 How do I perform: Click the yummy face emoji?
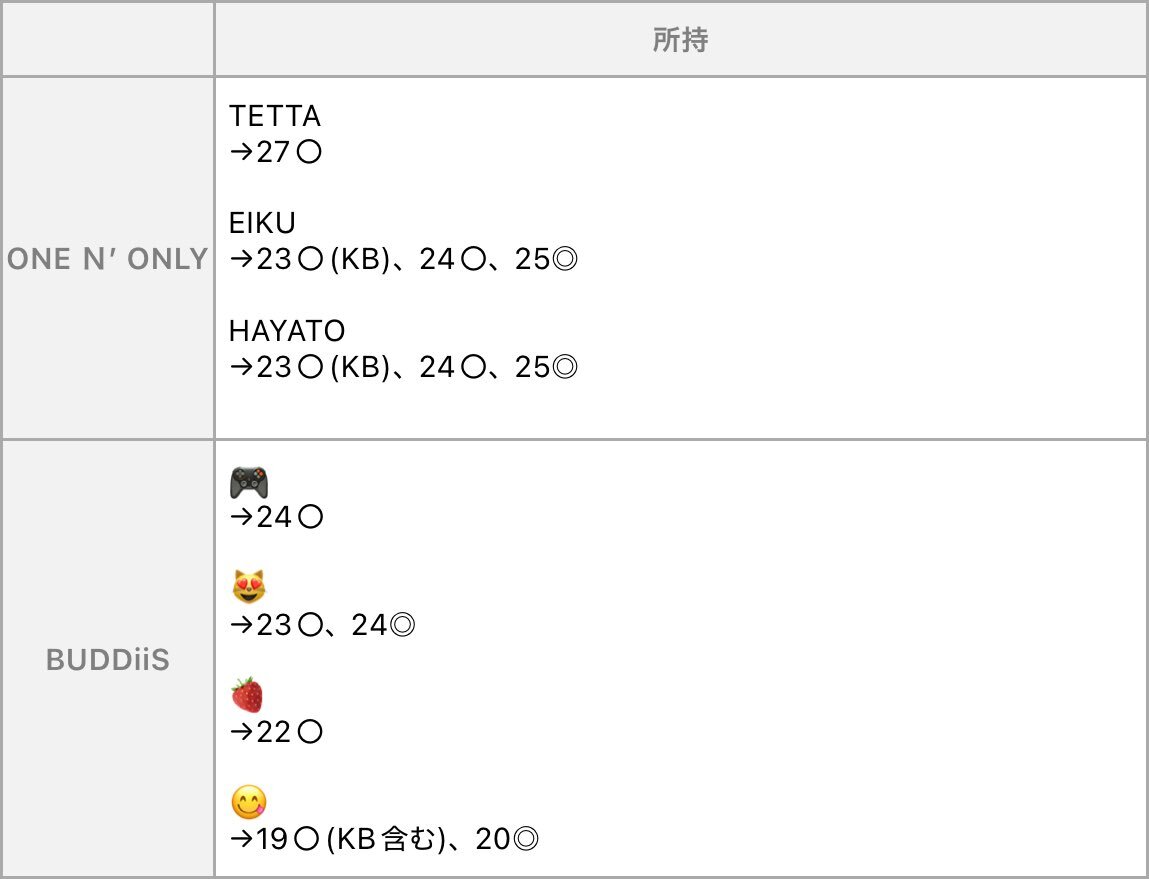(x=249, y=802)
